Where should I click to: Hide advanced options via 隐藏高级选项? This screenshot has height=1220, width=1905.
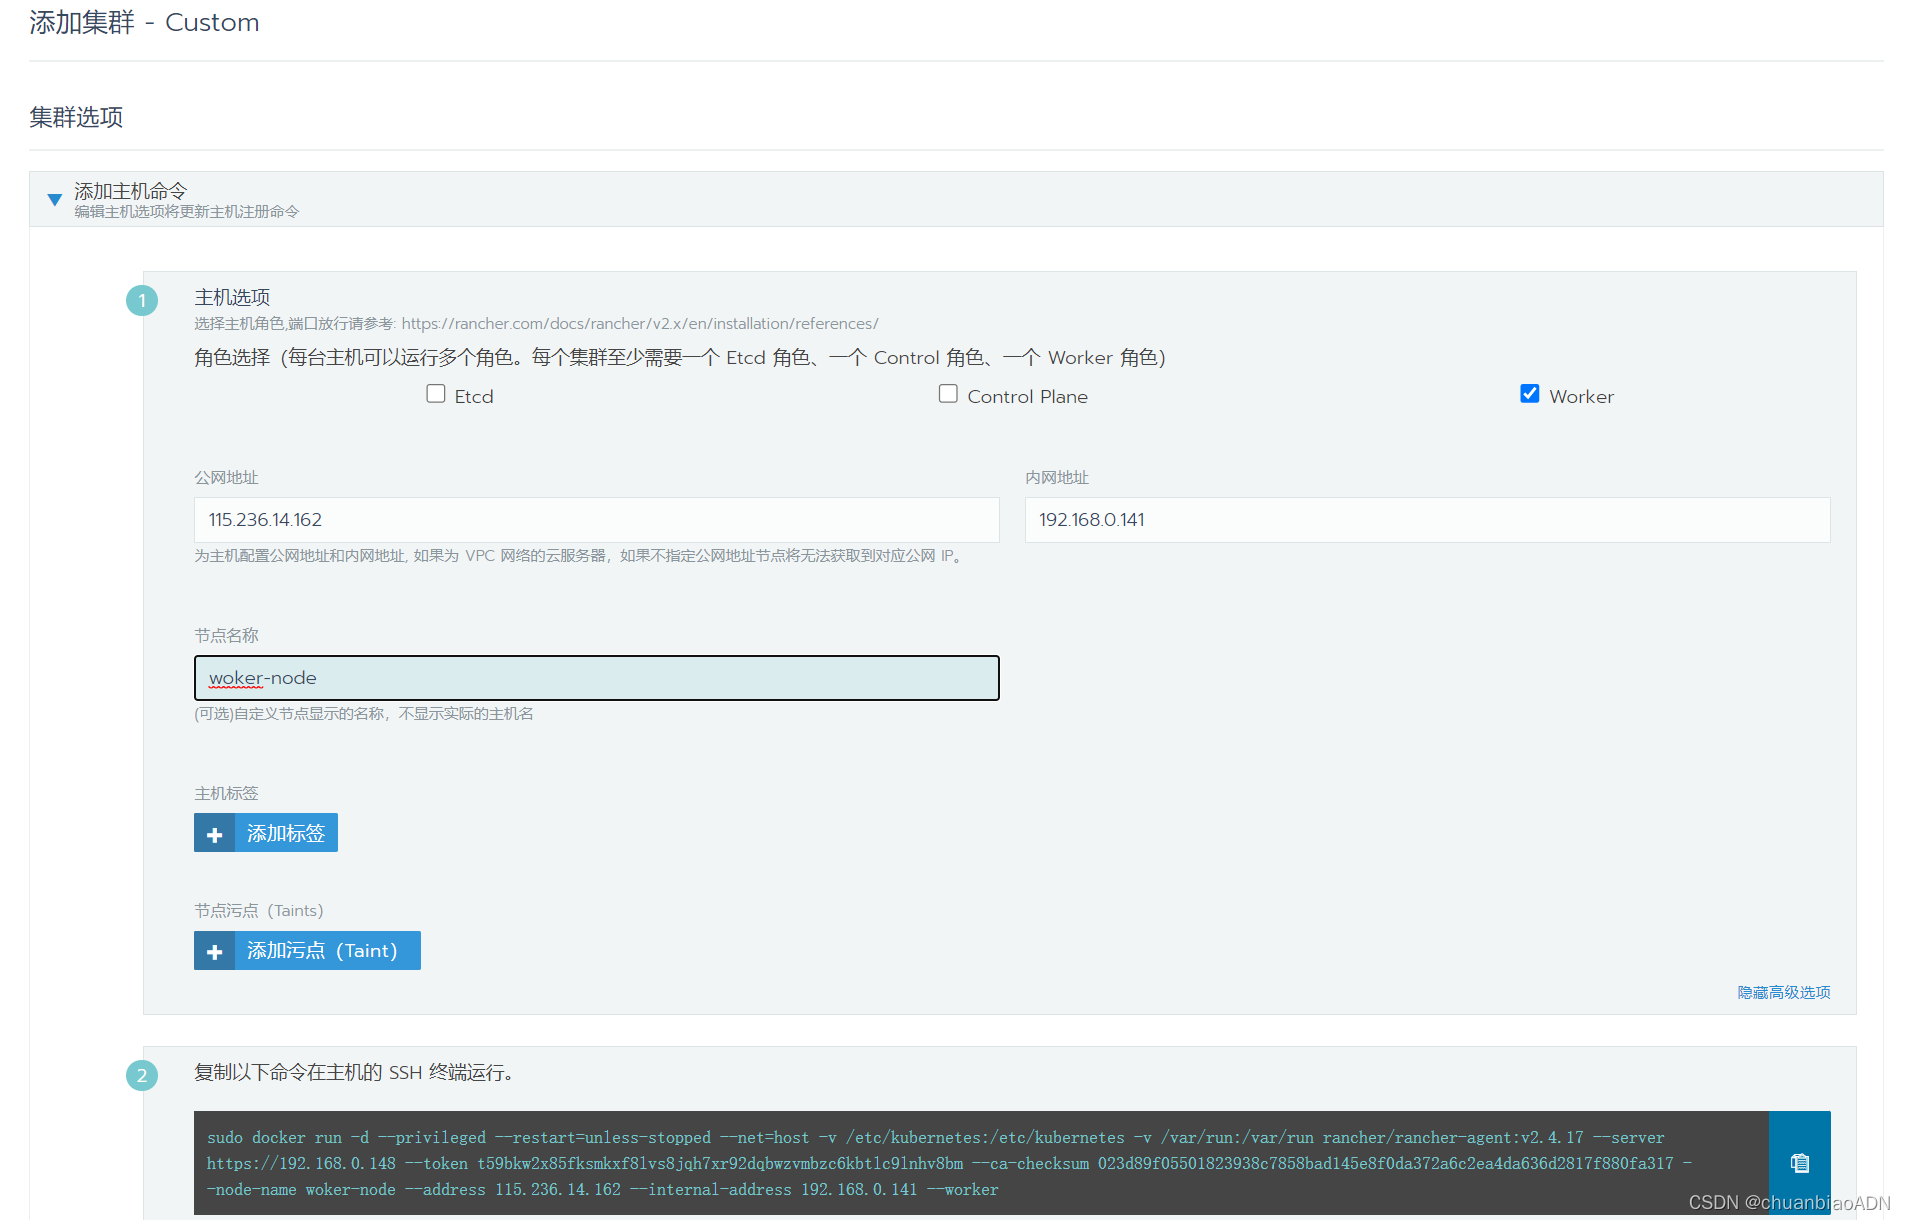pos(1783,992)
